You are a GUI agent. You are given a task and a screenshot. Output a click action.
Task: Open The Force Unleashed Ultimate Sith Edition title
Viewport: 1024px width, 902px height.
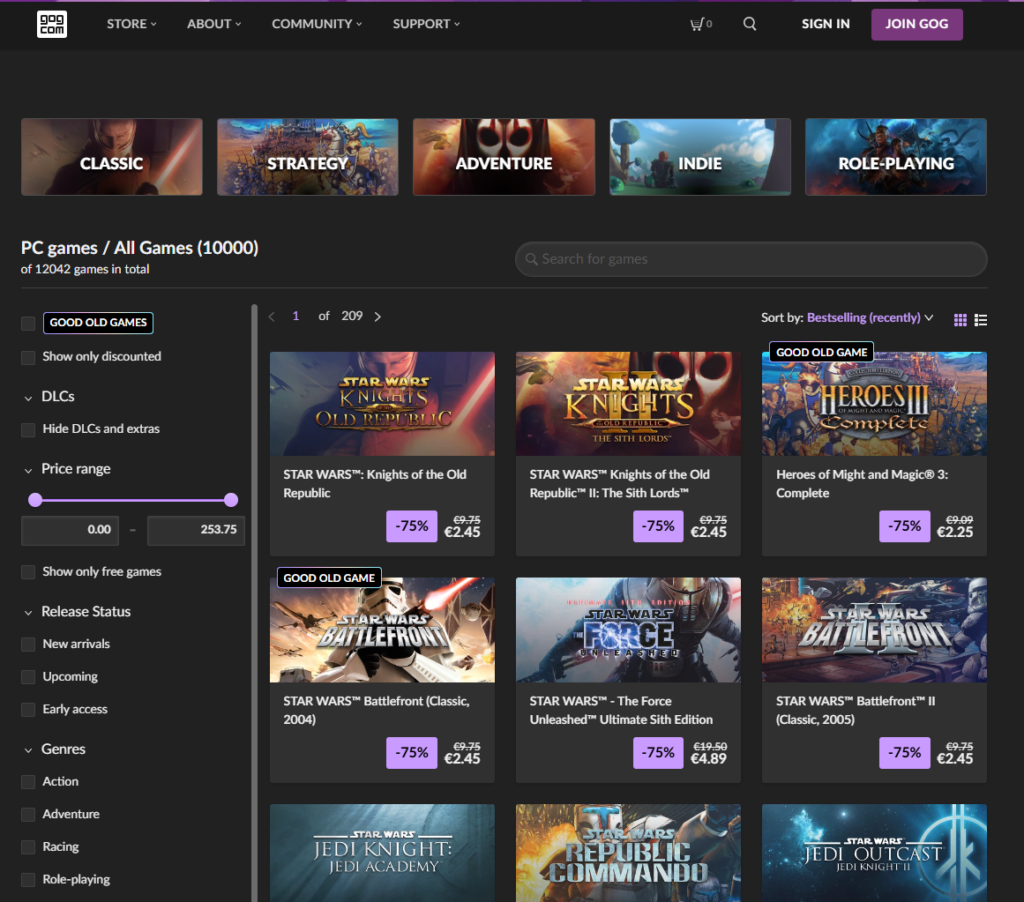click(620, 710)
